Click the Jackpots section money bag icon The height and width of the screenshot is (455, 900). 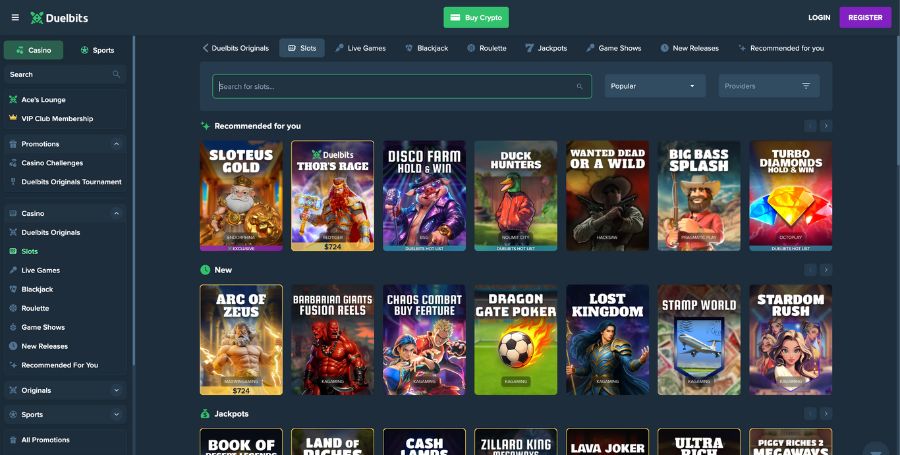205,414
